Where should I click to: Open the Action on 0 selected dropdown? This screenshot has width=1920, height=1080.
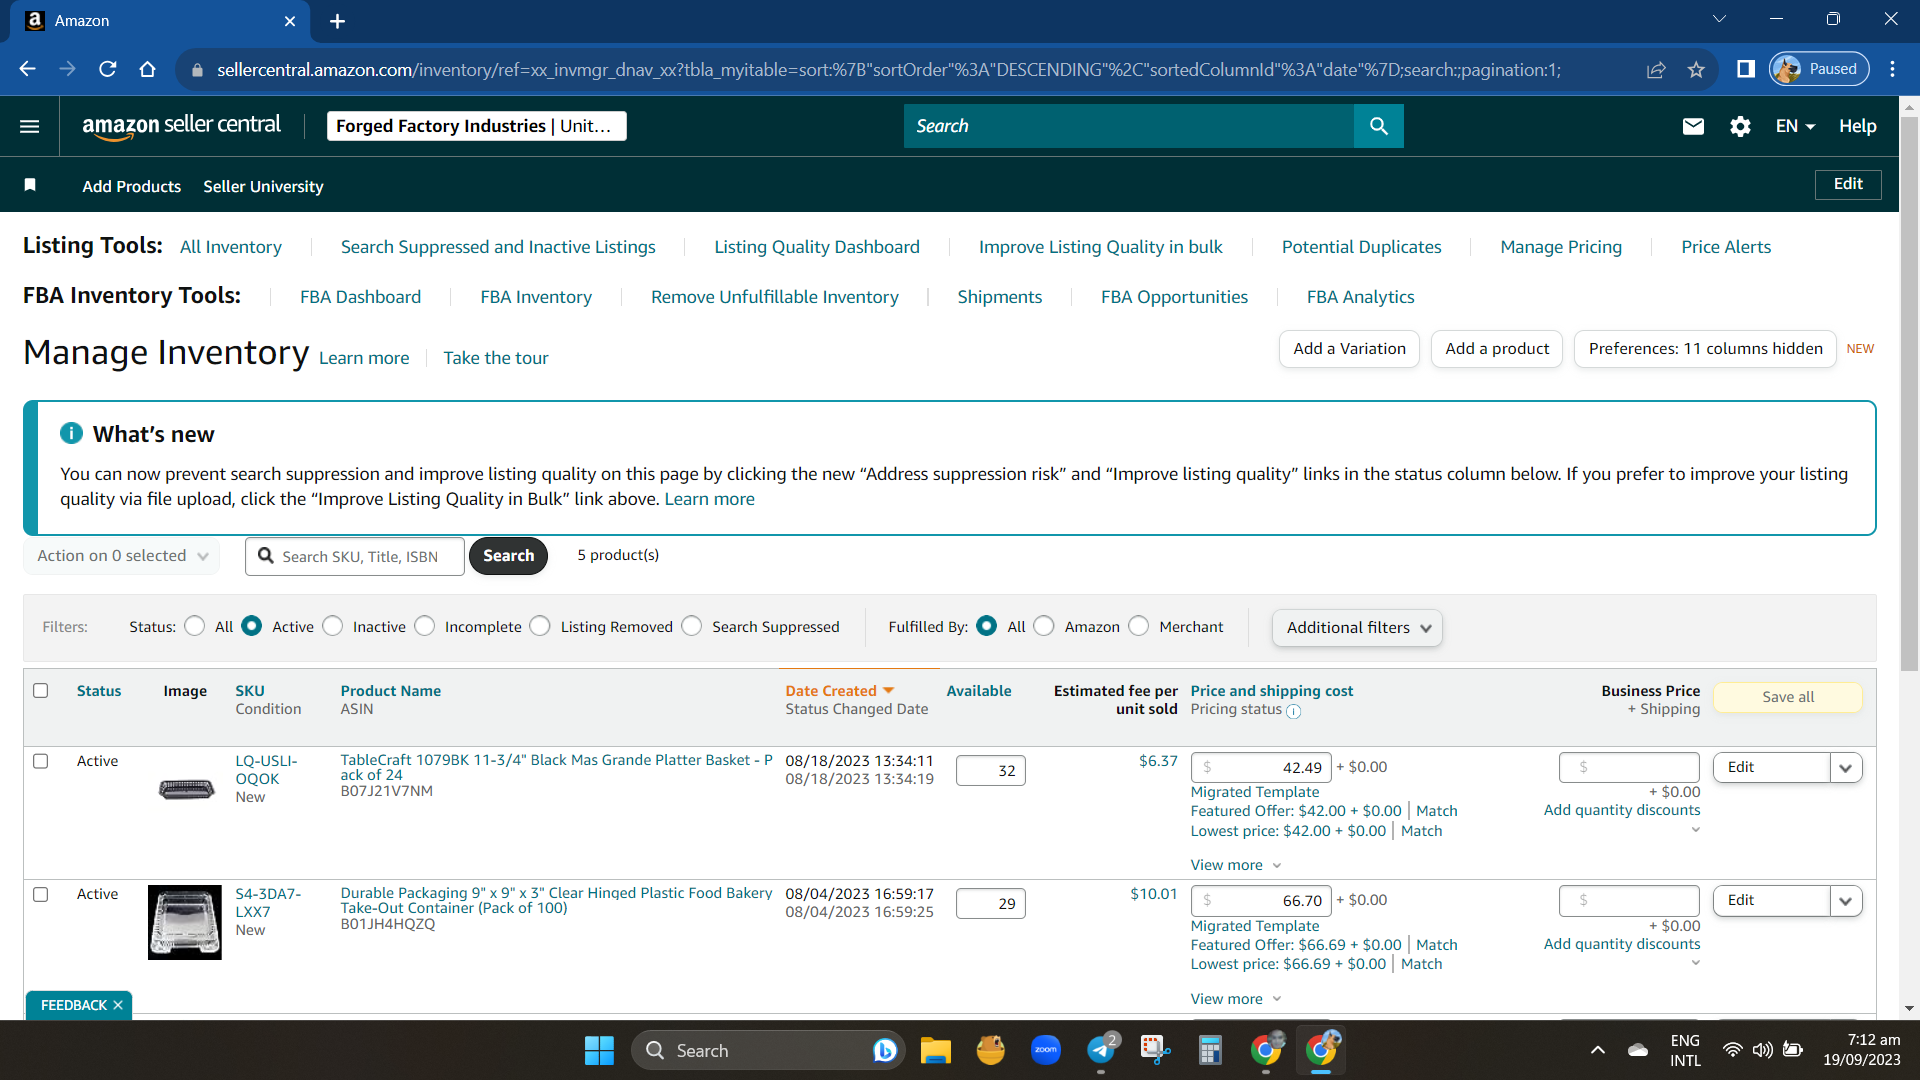coord(122,556)
